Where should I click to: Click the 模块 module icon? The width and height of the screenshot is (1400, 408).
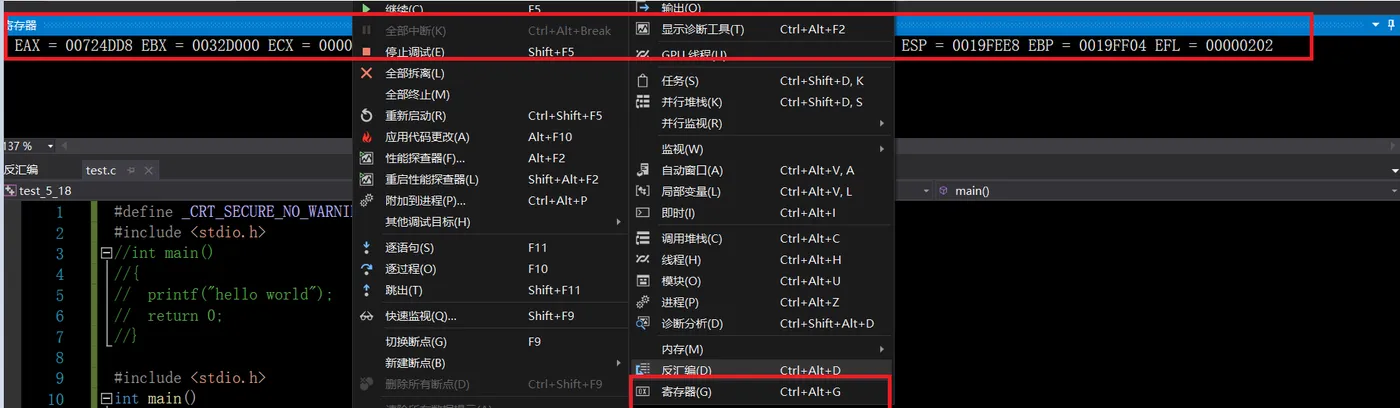coord(643,281)
